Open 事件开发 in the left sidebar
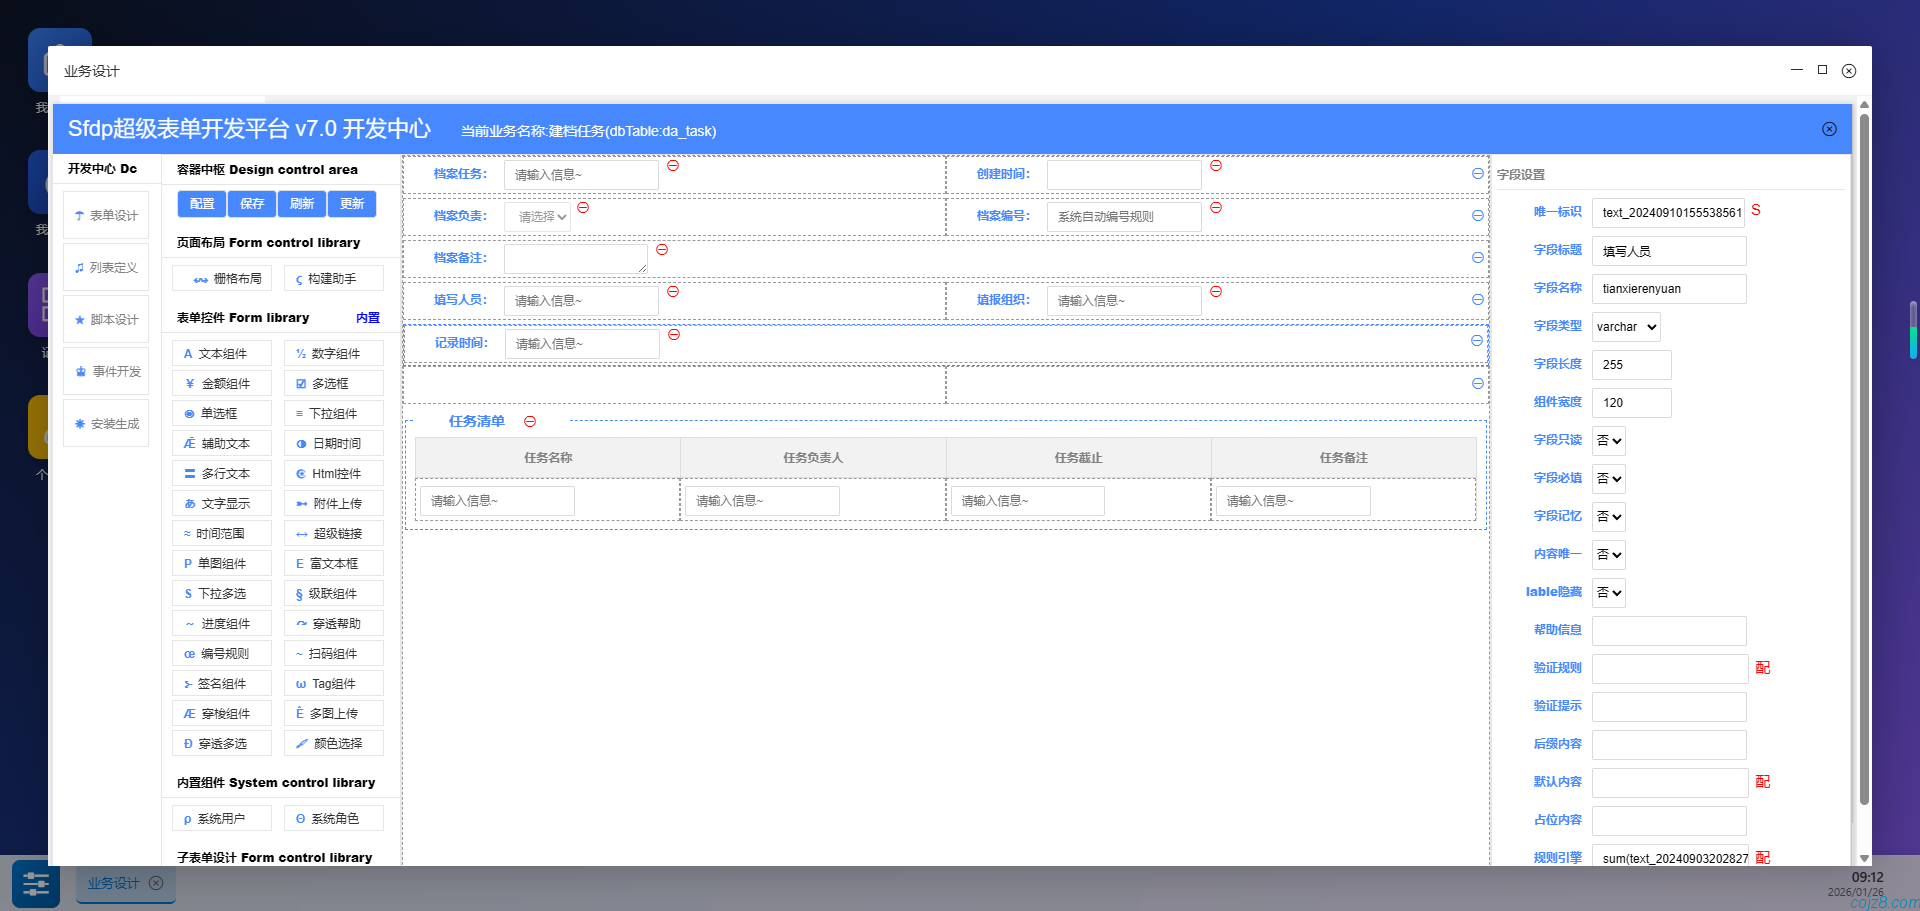This screenshot has width=1920, height=911. pyautogui.click(x=105, y=371)
